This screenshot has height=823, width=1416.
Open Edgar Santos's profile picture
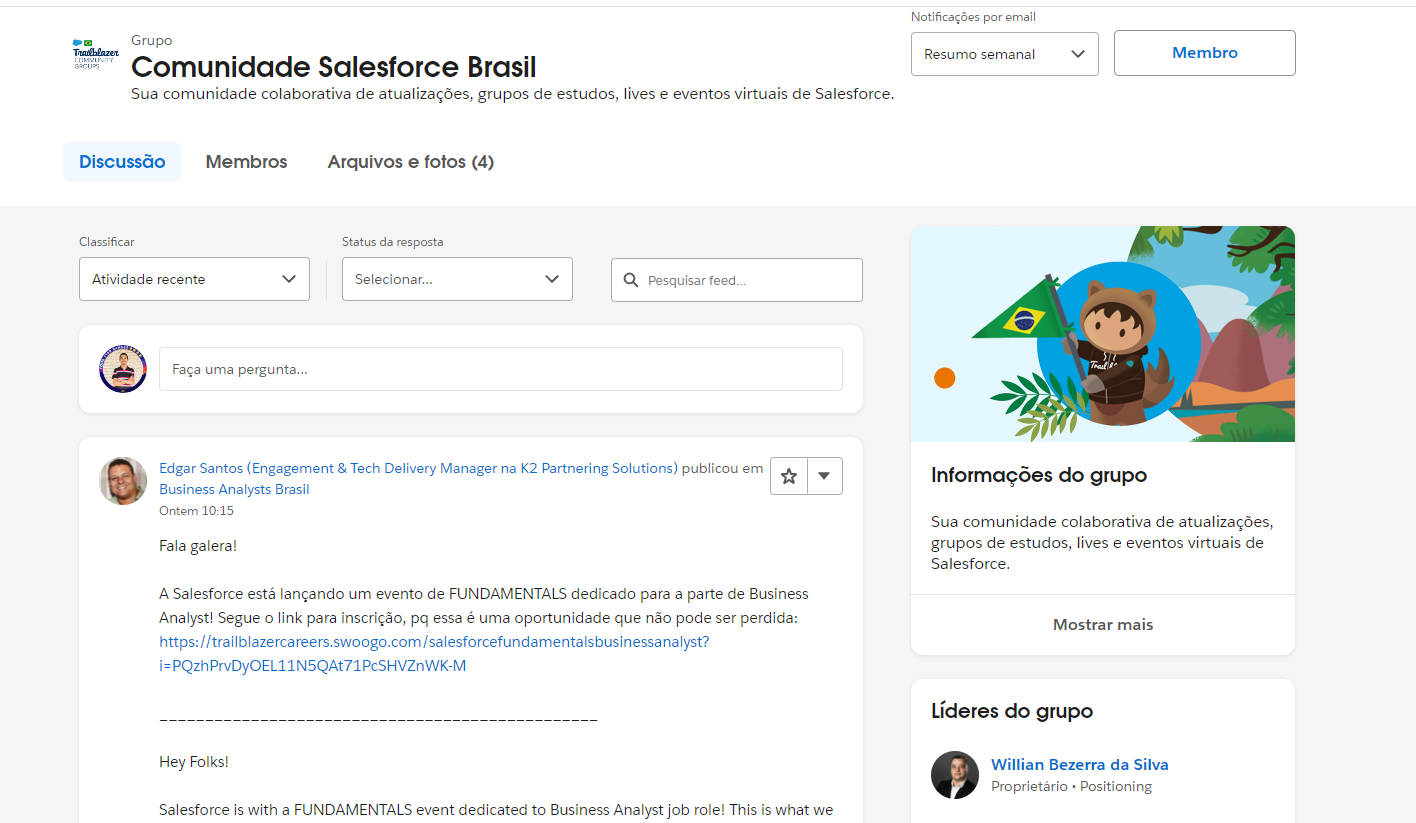point(122,480)
